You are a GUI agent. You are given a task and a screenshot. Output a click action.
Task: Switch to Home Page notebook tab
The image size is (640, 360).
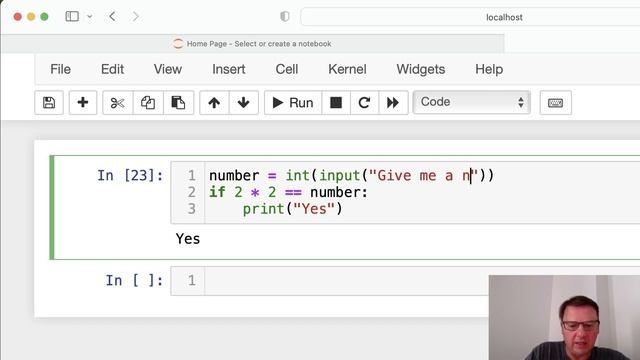pos(252,44)
